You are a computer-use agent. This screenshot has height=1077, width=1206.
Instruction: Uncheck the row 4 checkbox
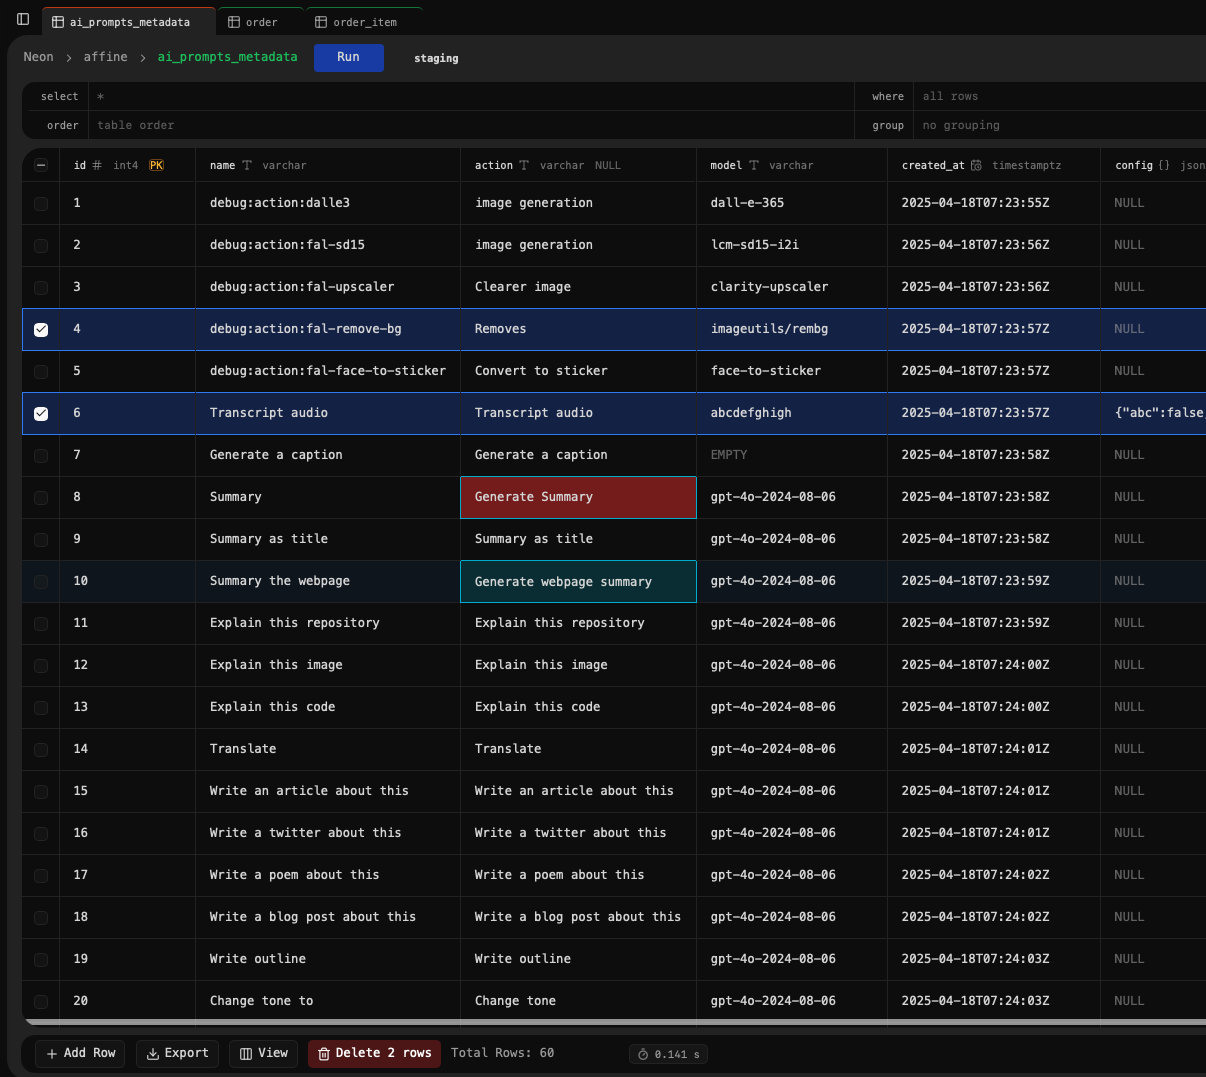(x=41, y=329)
